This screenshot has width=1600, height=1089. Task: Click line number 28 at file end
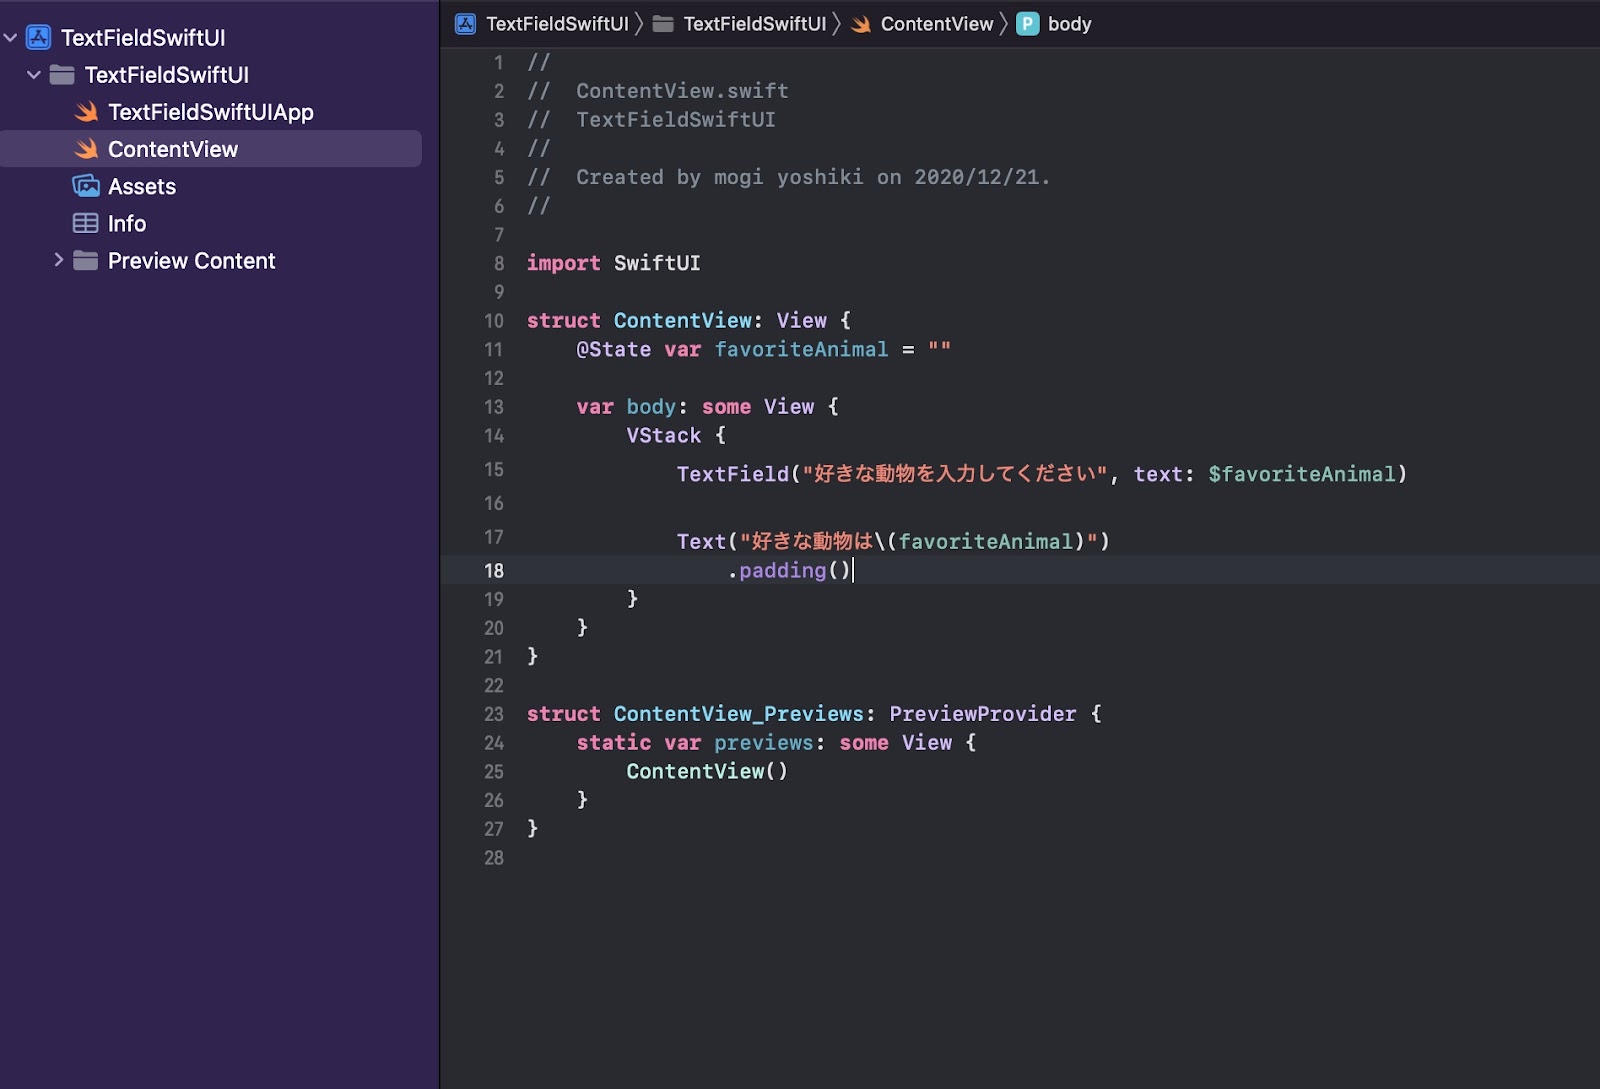click(494, 858)
